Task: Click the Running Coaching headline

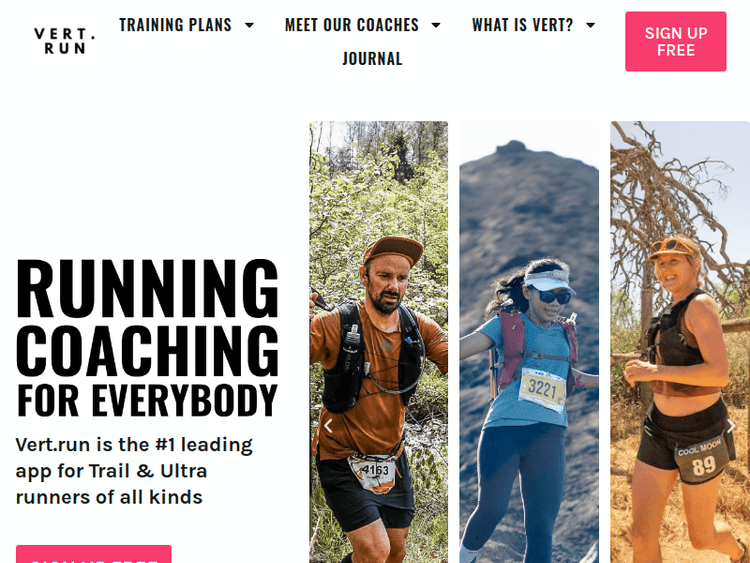Action: pos(147,317)
